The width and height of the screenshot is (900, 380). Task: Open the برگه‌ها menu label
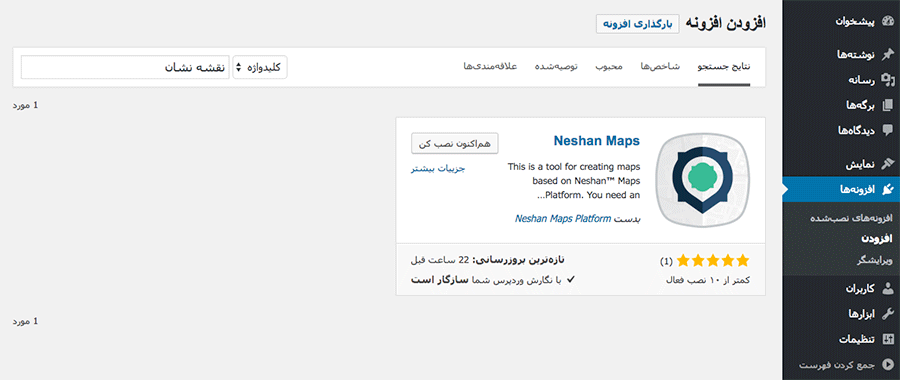(860, 106)
